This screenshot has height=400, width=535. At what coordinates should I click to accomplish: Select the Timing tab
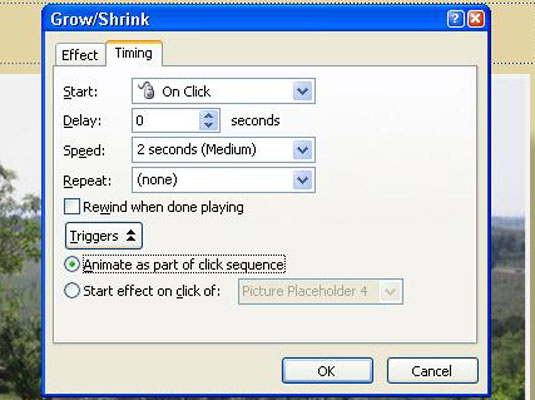(134, 53)
